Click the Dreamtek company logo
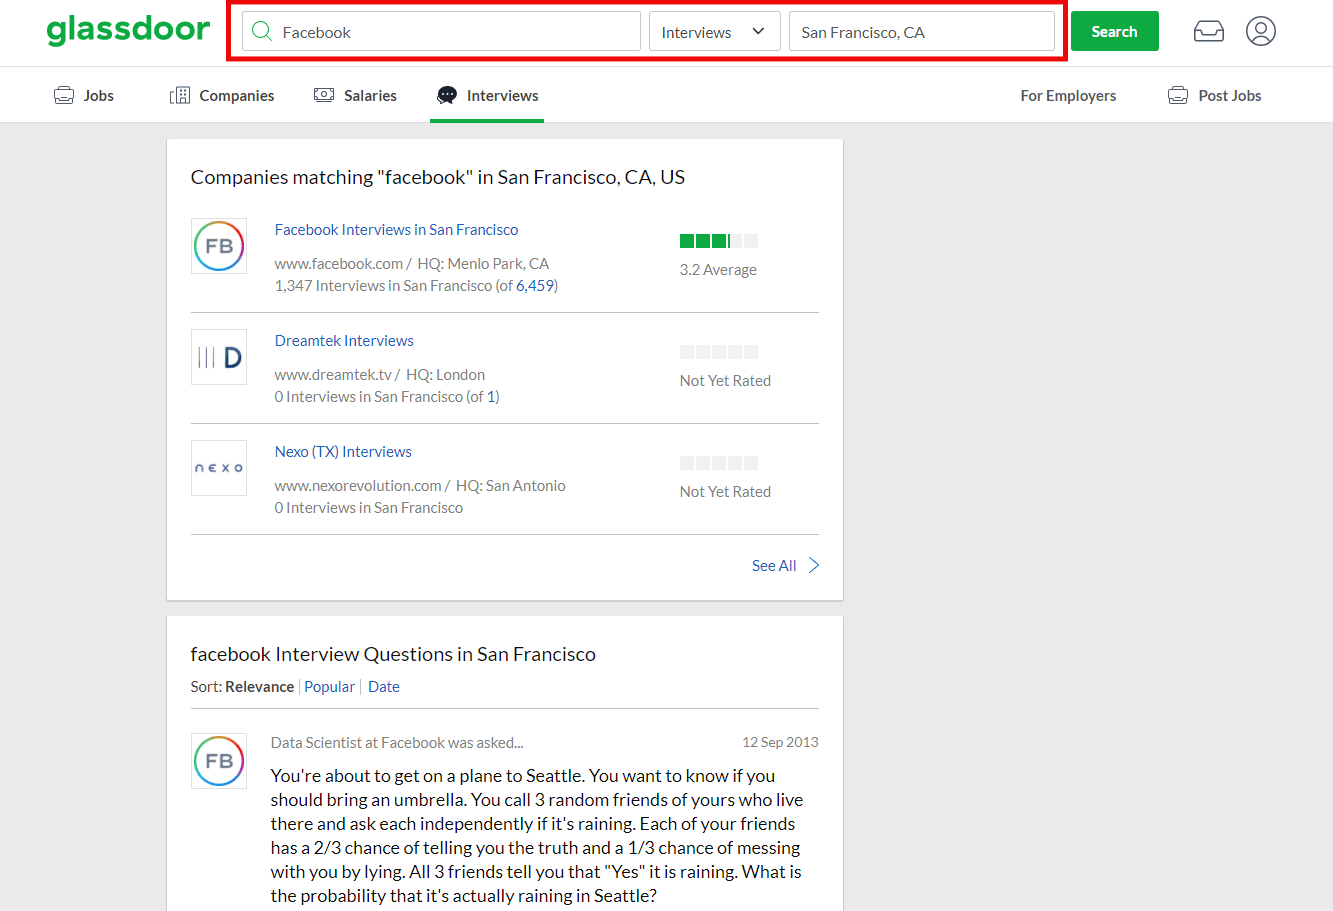Viewport: 1333px width, 911px height. coord(219,357)
